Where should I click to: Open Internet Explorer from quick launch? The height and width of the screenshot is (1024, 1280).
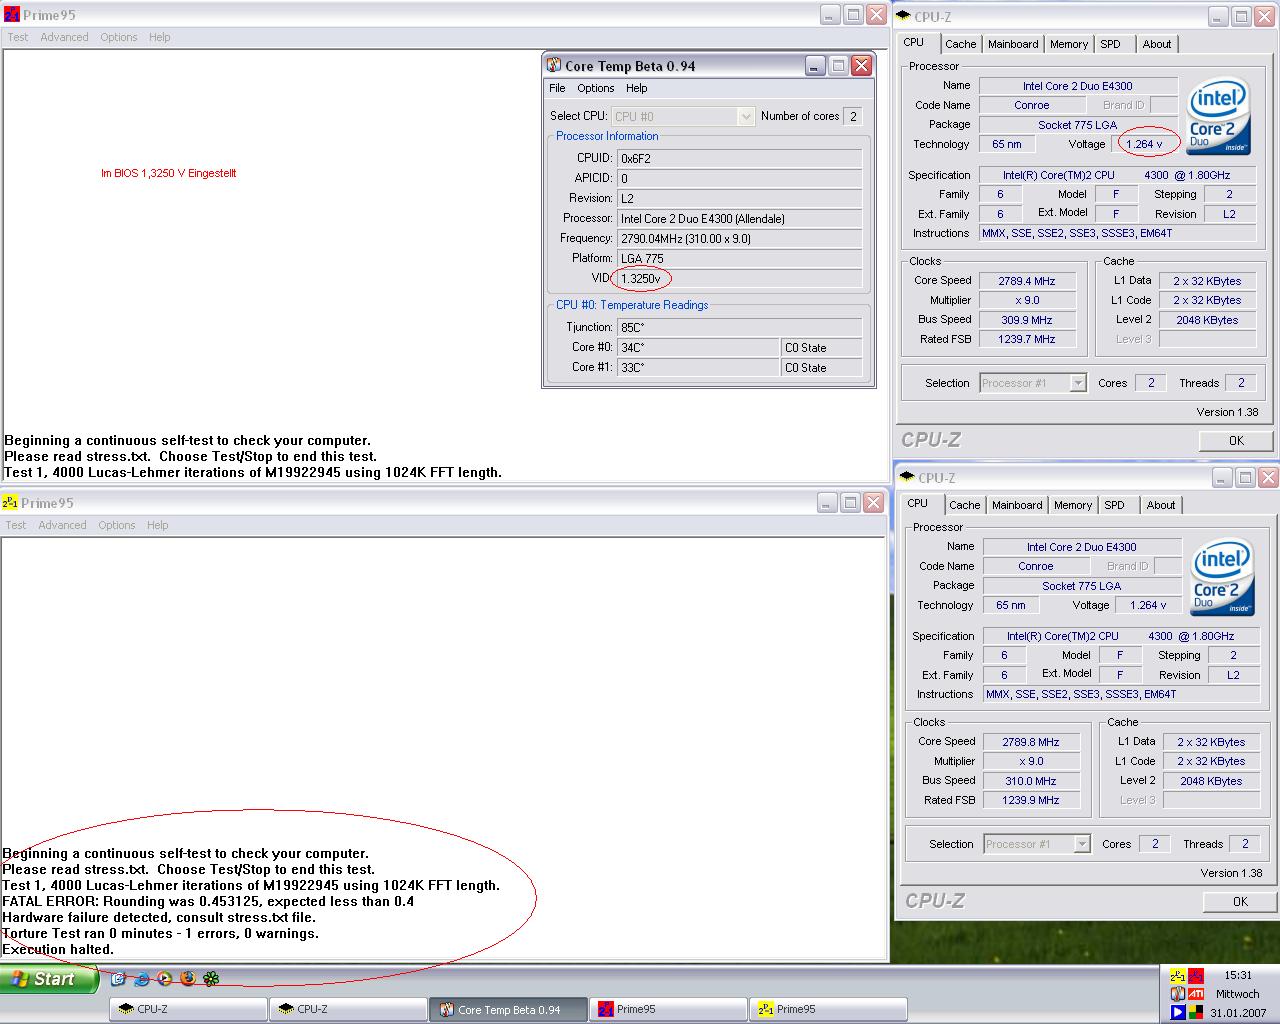click(x=141, y=979)
